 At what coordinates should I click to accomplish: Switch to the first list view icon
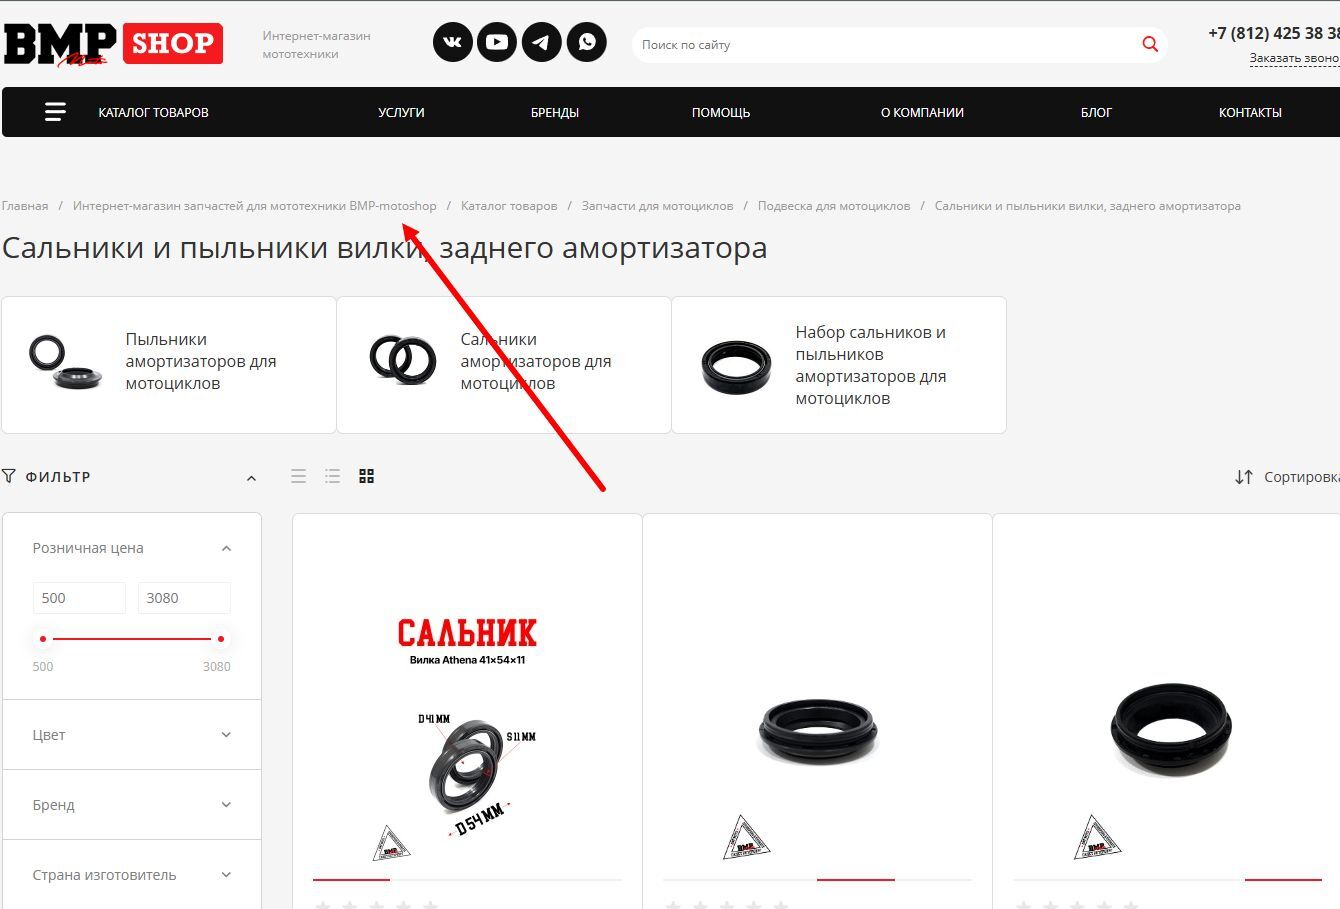click(x=298, y=476)
